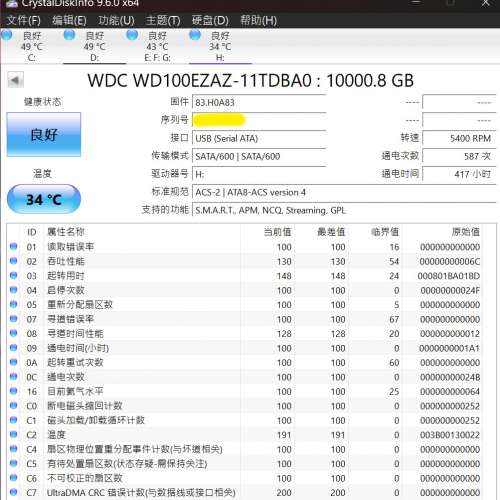
Task: Click the ACS-2 standard field
Action: pyautogui.click(x=344, y=192)
